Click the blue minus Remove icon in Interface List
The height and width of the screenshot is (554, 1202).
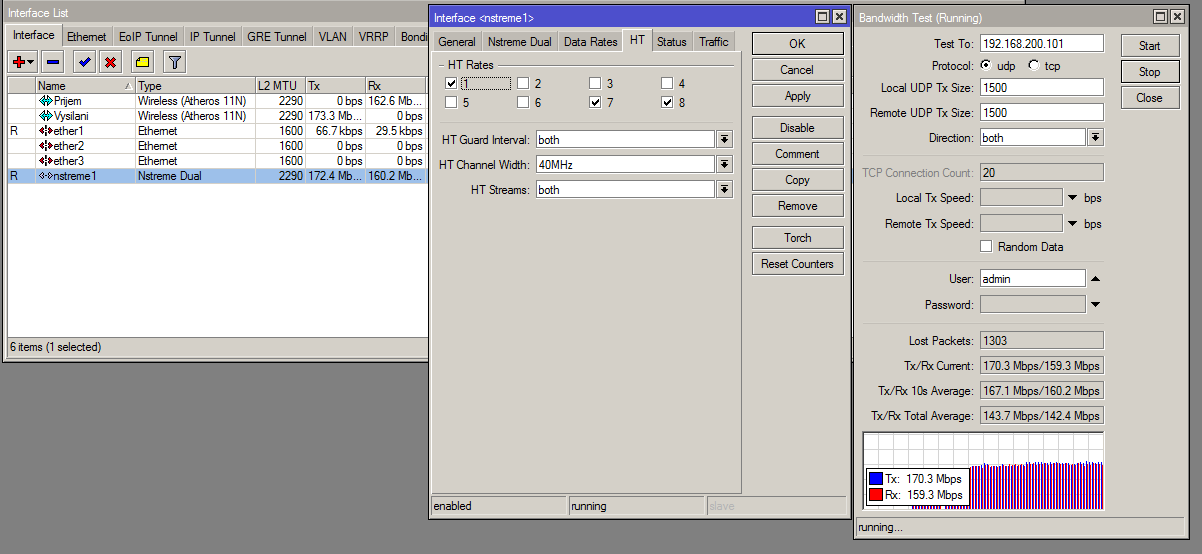[x=53, y=62]
